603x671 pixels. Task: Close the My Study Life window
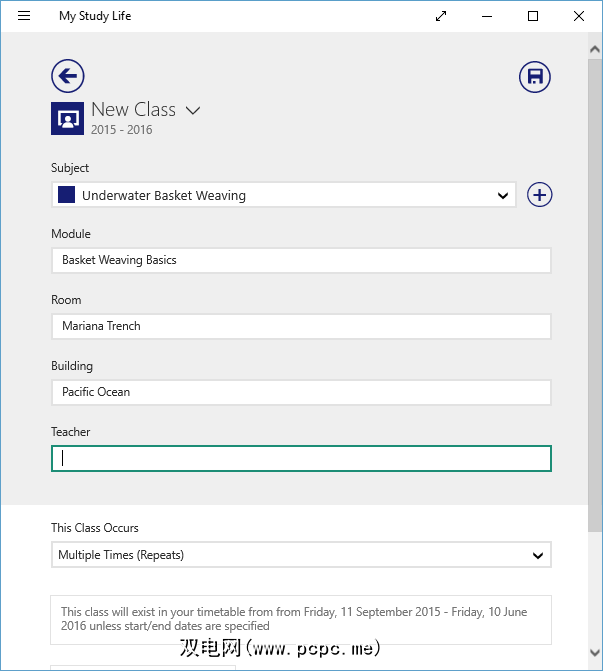tap(579, 16)
